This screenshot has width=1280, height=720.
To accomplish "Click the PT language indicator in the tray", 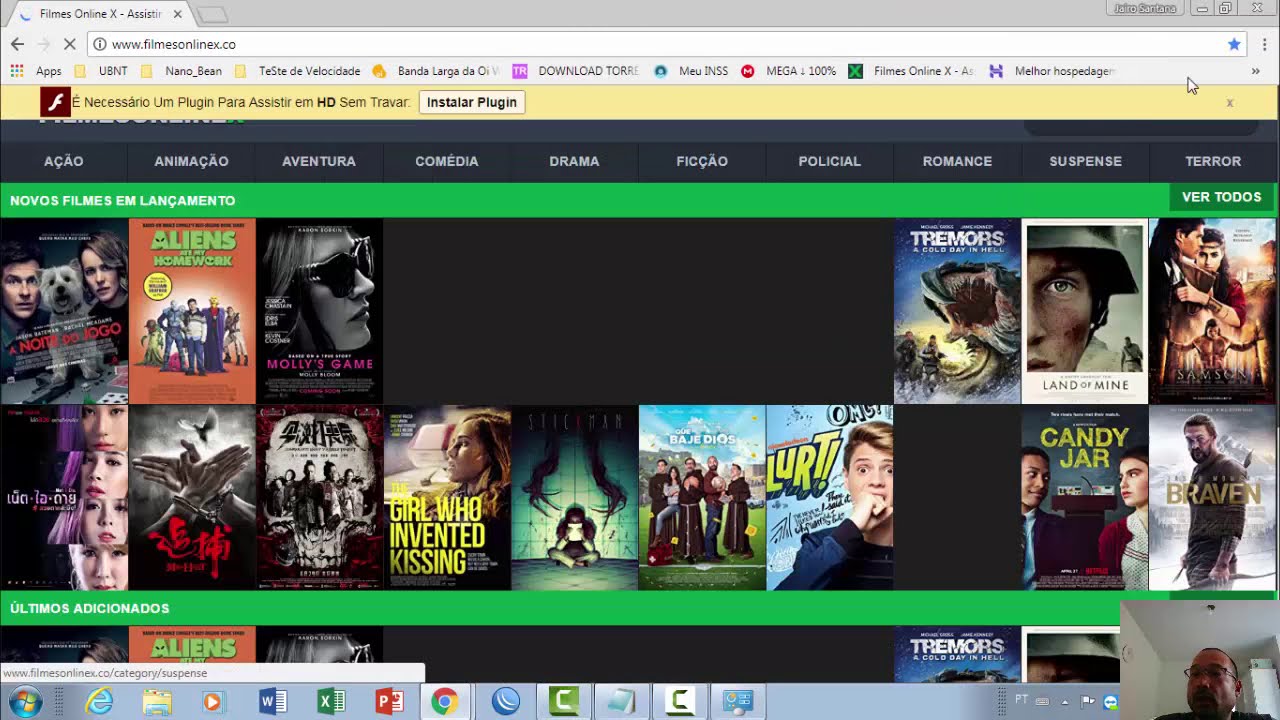I will [x=1022, y=701].
